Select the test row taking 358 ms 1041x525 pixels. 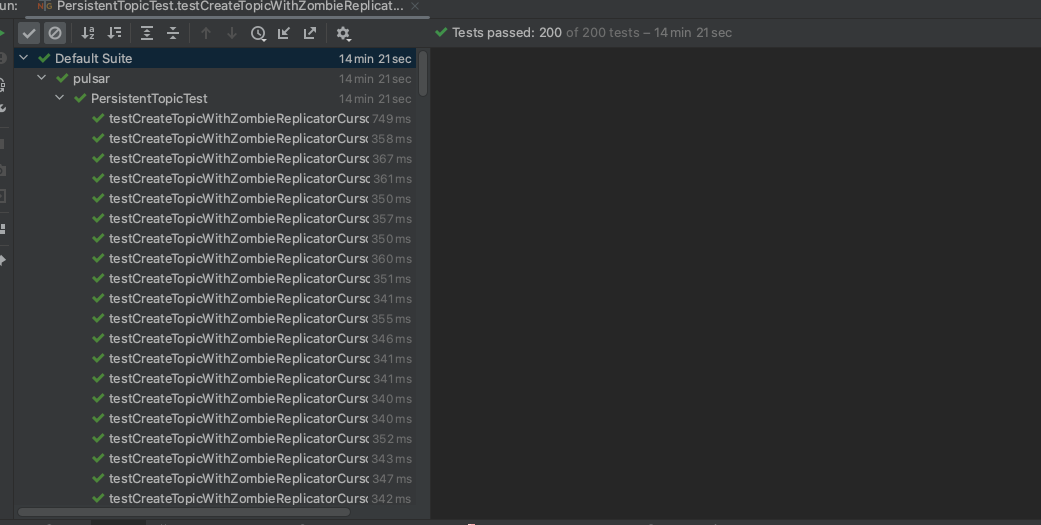click(x=215, y=138)
